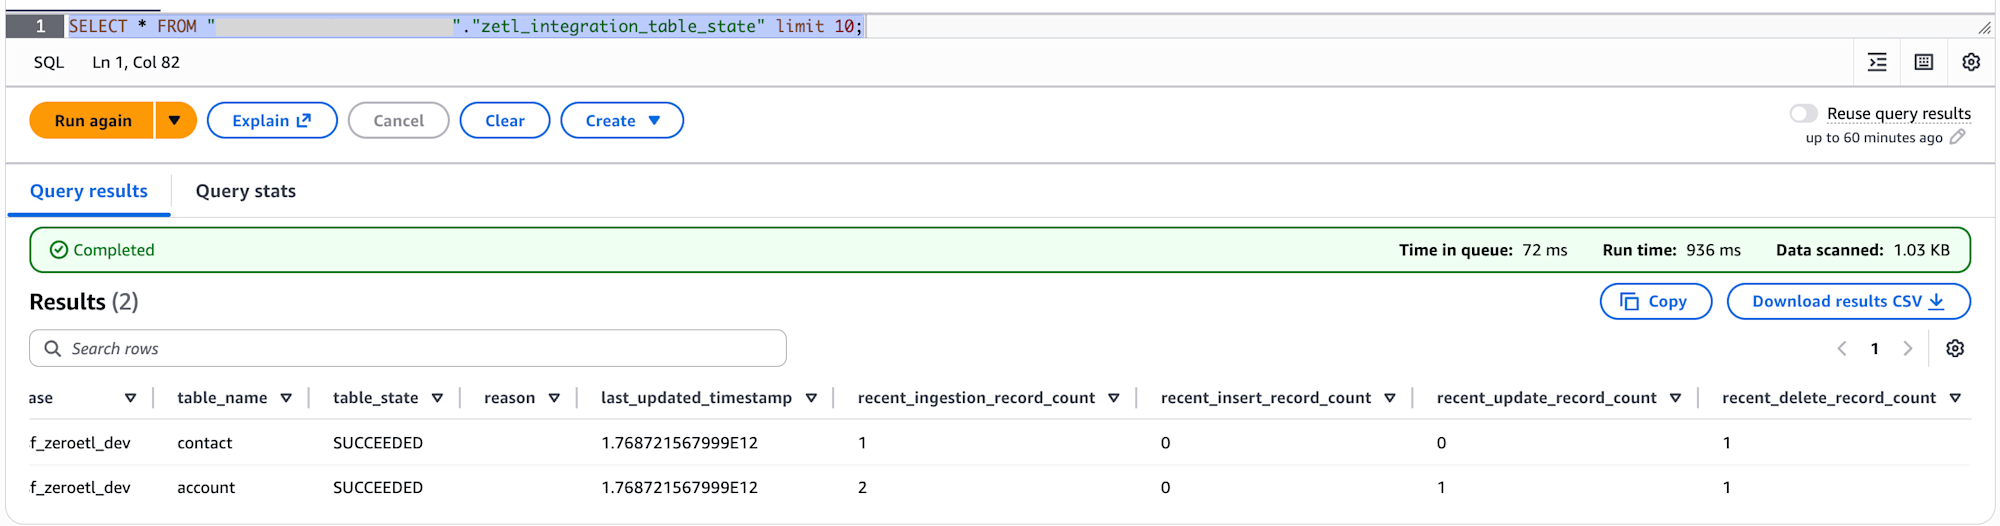This screenshot has height=526, width=2000.
Task: Open Run again options dropdown arrow
Action: click(x=175, y=120)
